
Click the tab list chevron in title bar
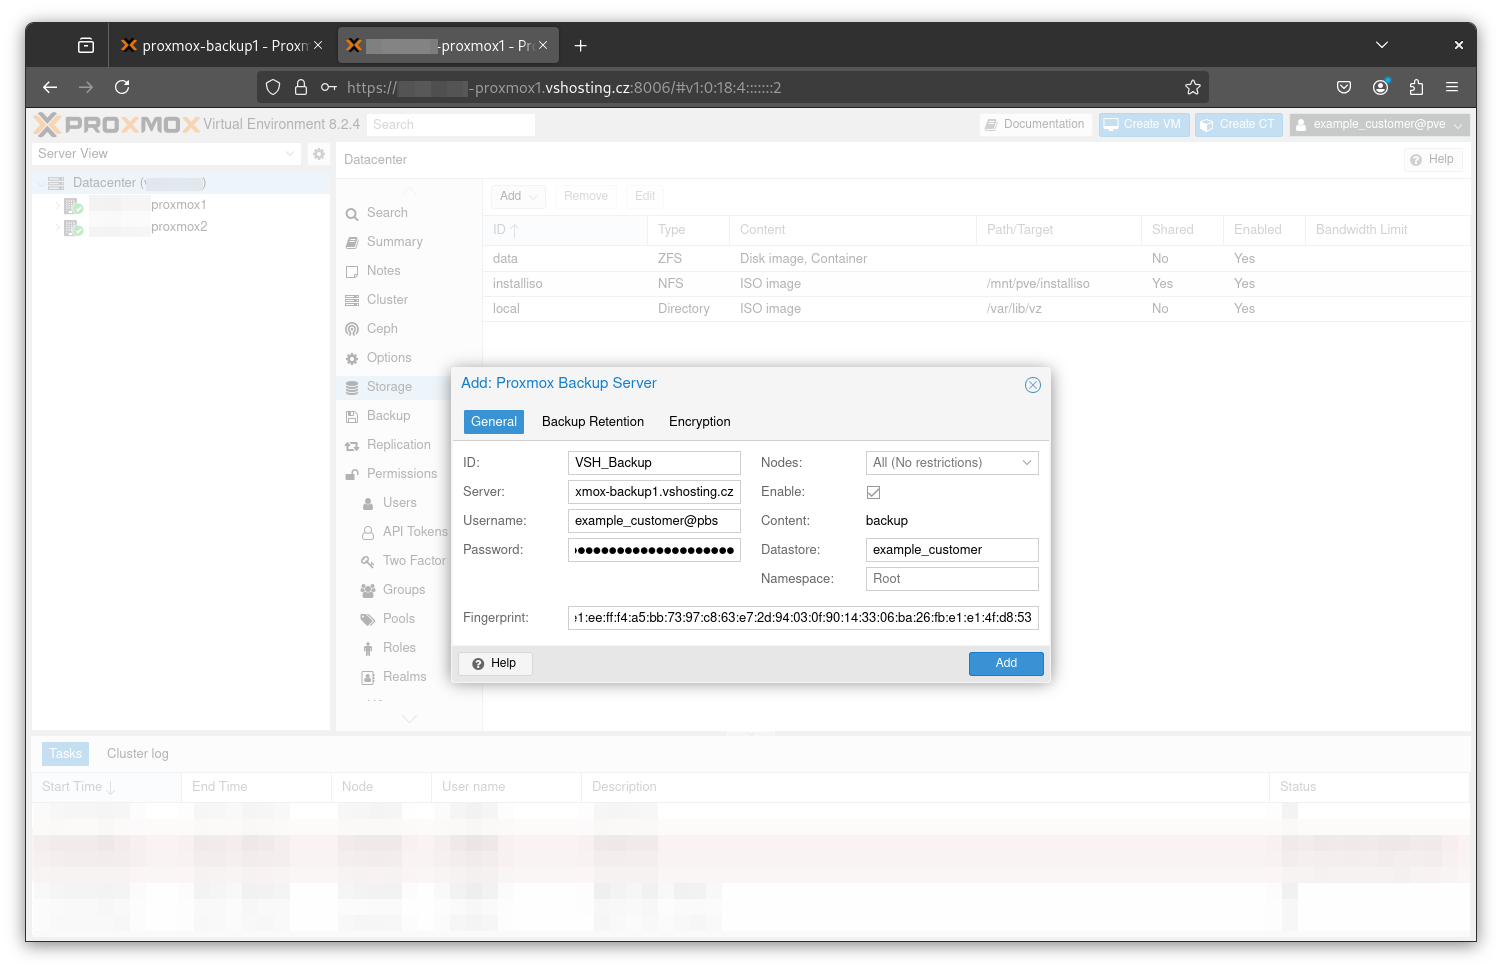[1382, 45]
